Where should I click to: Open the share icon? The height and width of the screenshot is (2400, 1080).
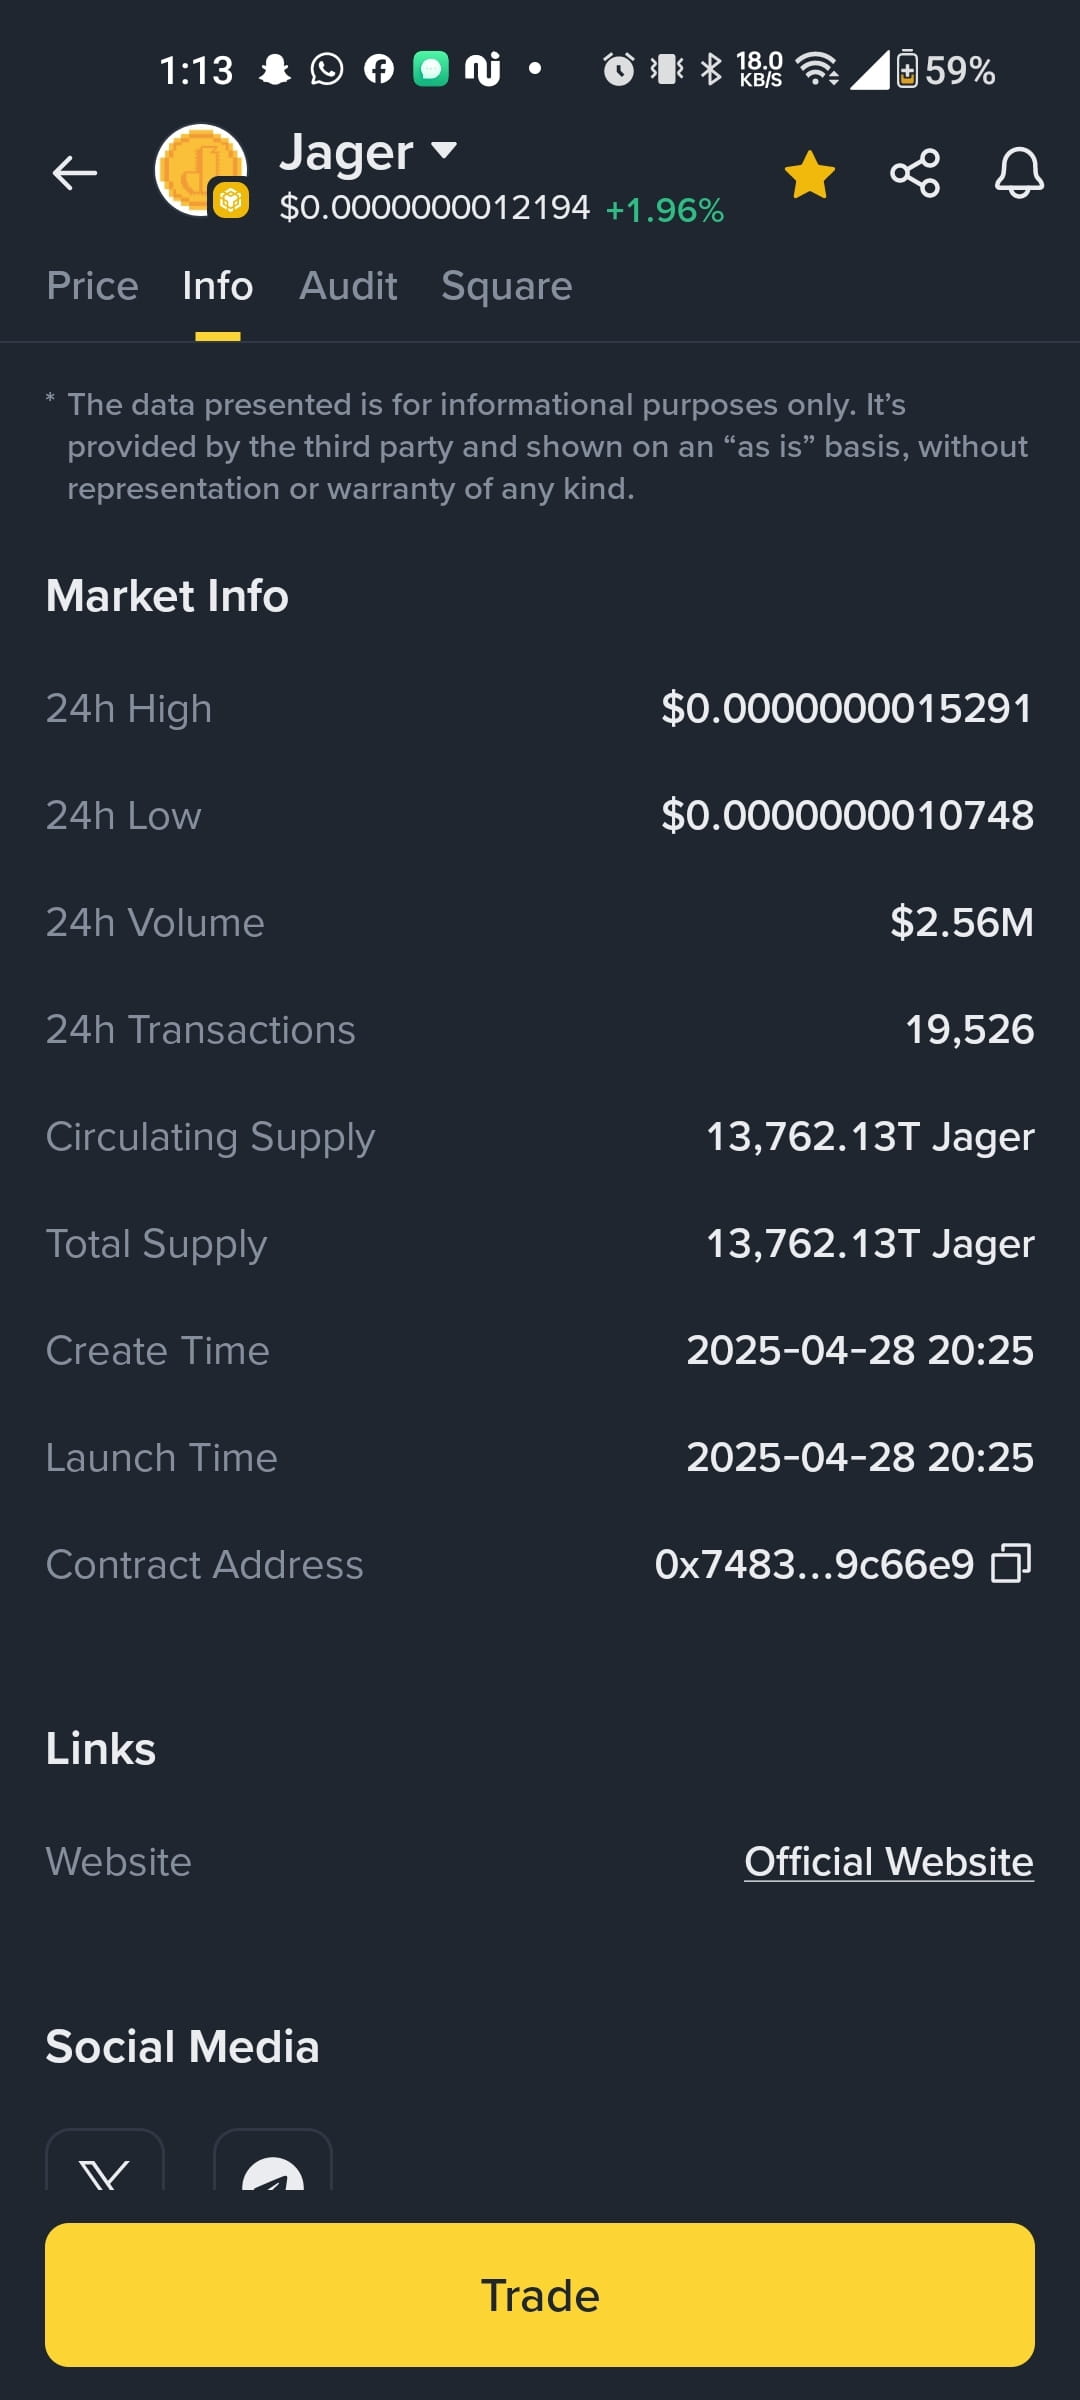coord(915,173)
